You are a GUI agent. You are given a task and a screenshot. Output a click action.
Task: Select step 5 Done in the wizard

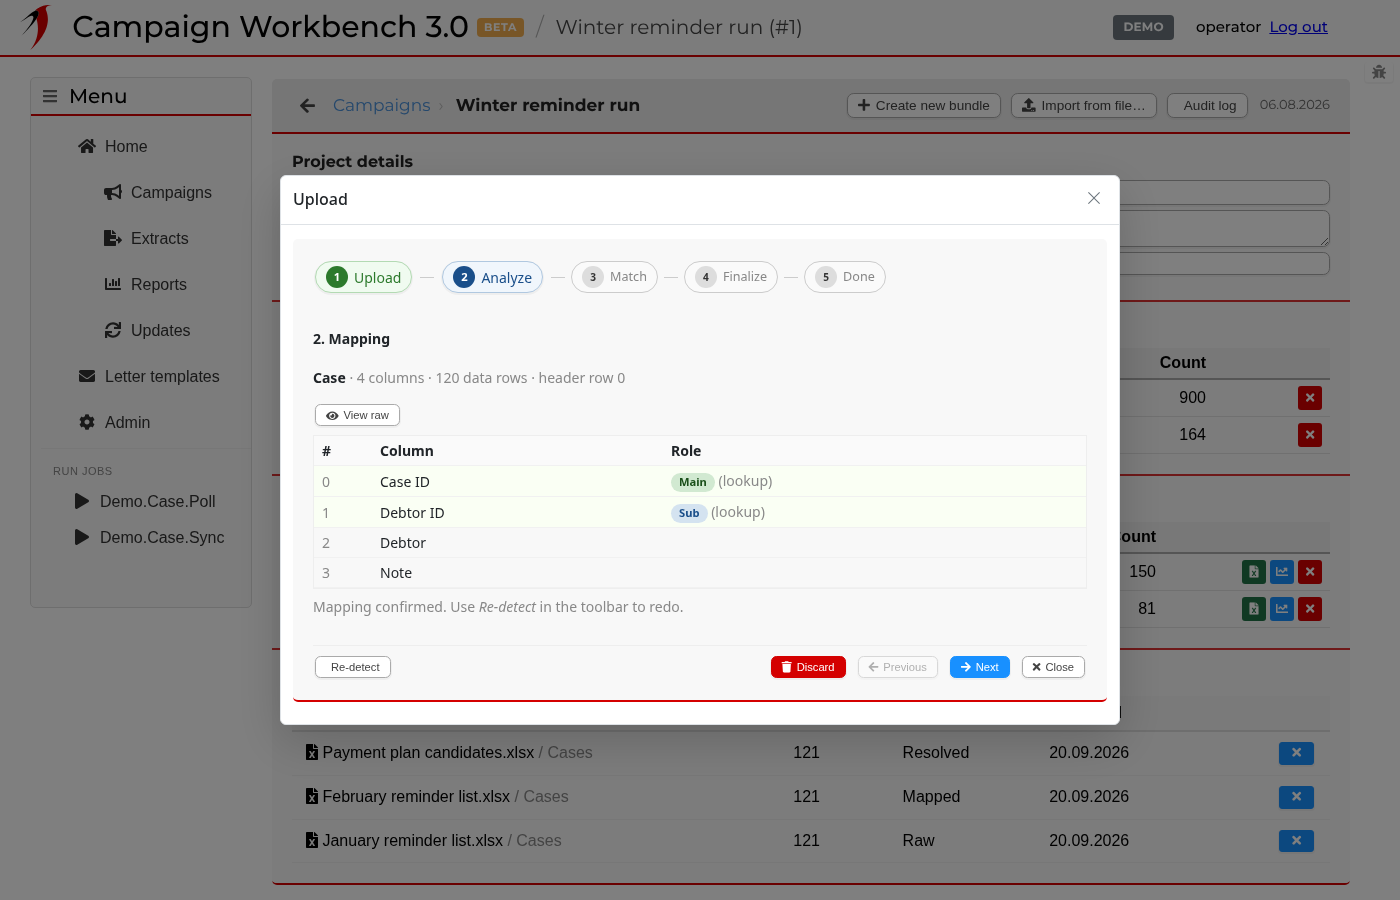click(845, 277)
